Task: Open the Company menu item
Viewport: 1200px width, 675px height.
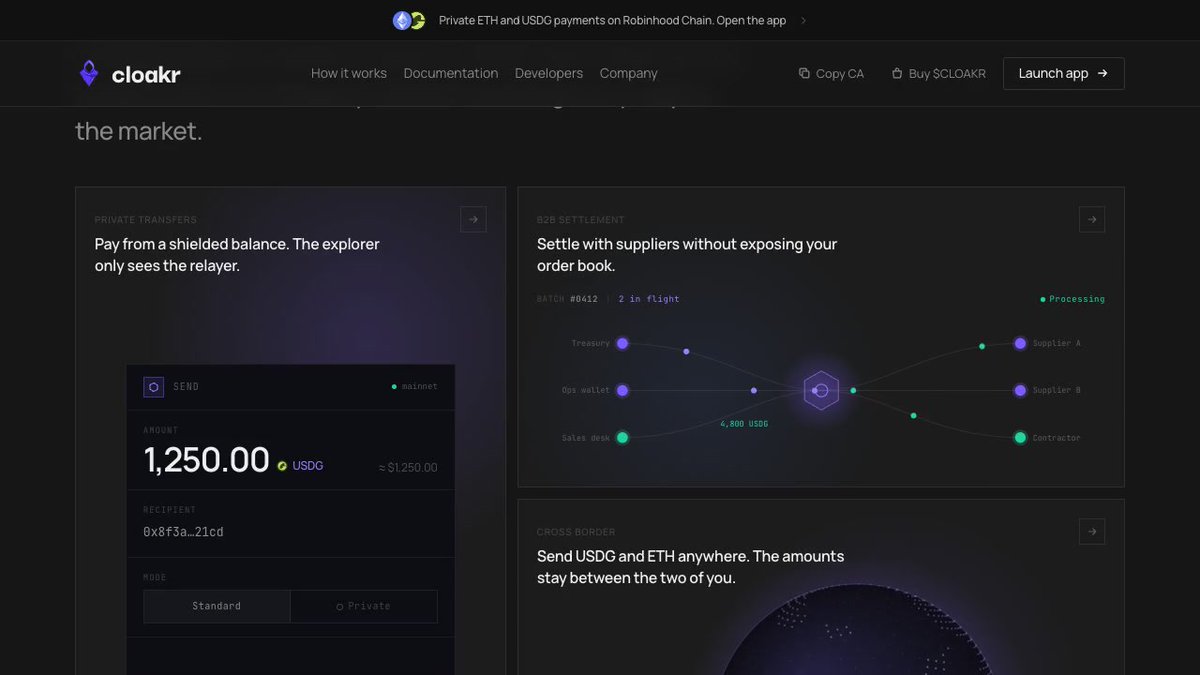Action: (629, 73)
